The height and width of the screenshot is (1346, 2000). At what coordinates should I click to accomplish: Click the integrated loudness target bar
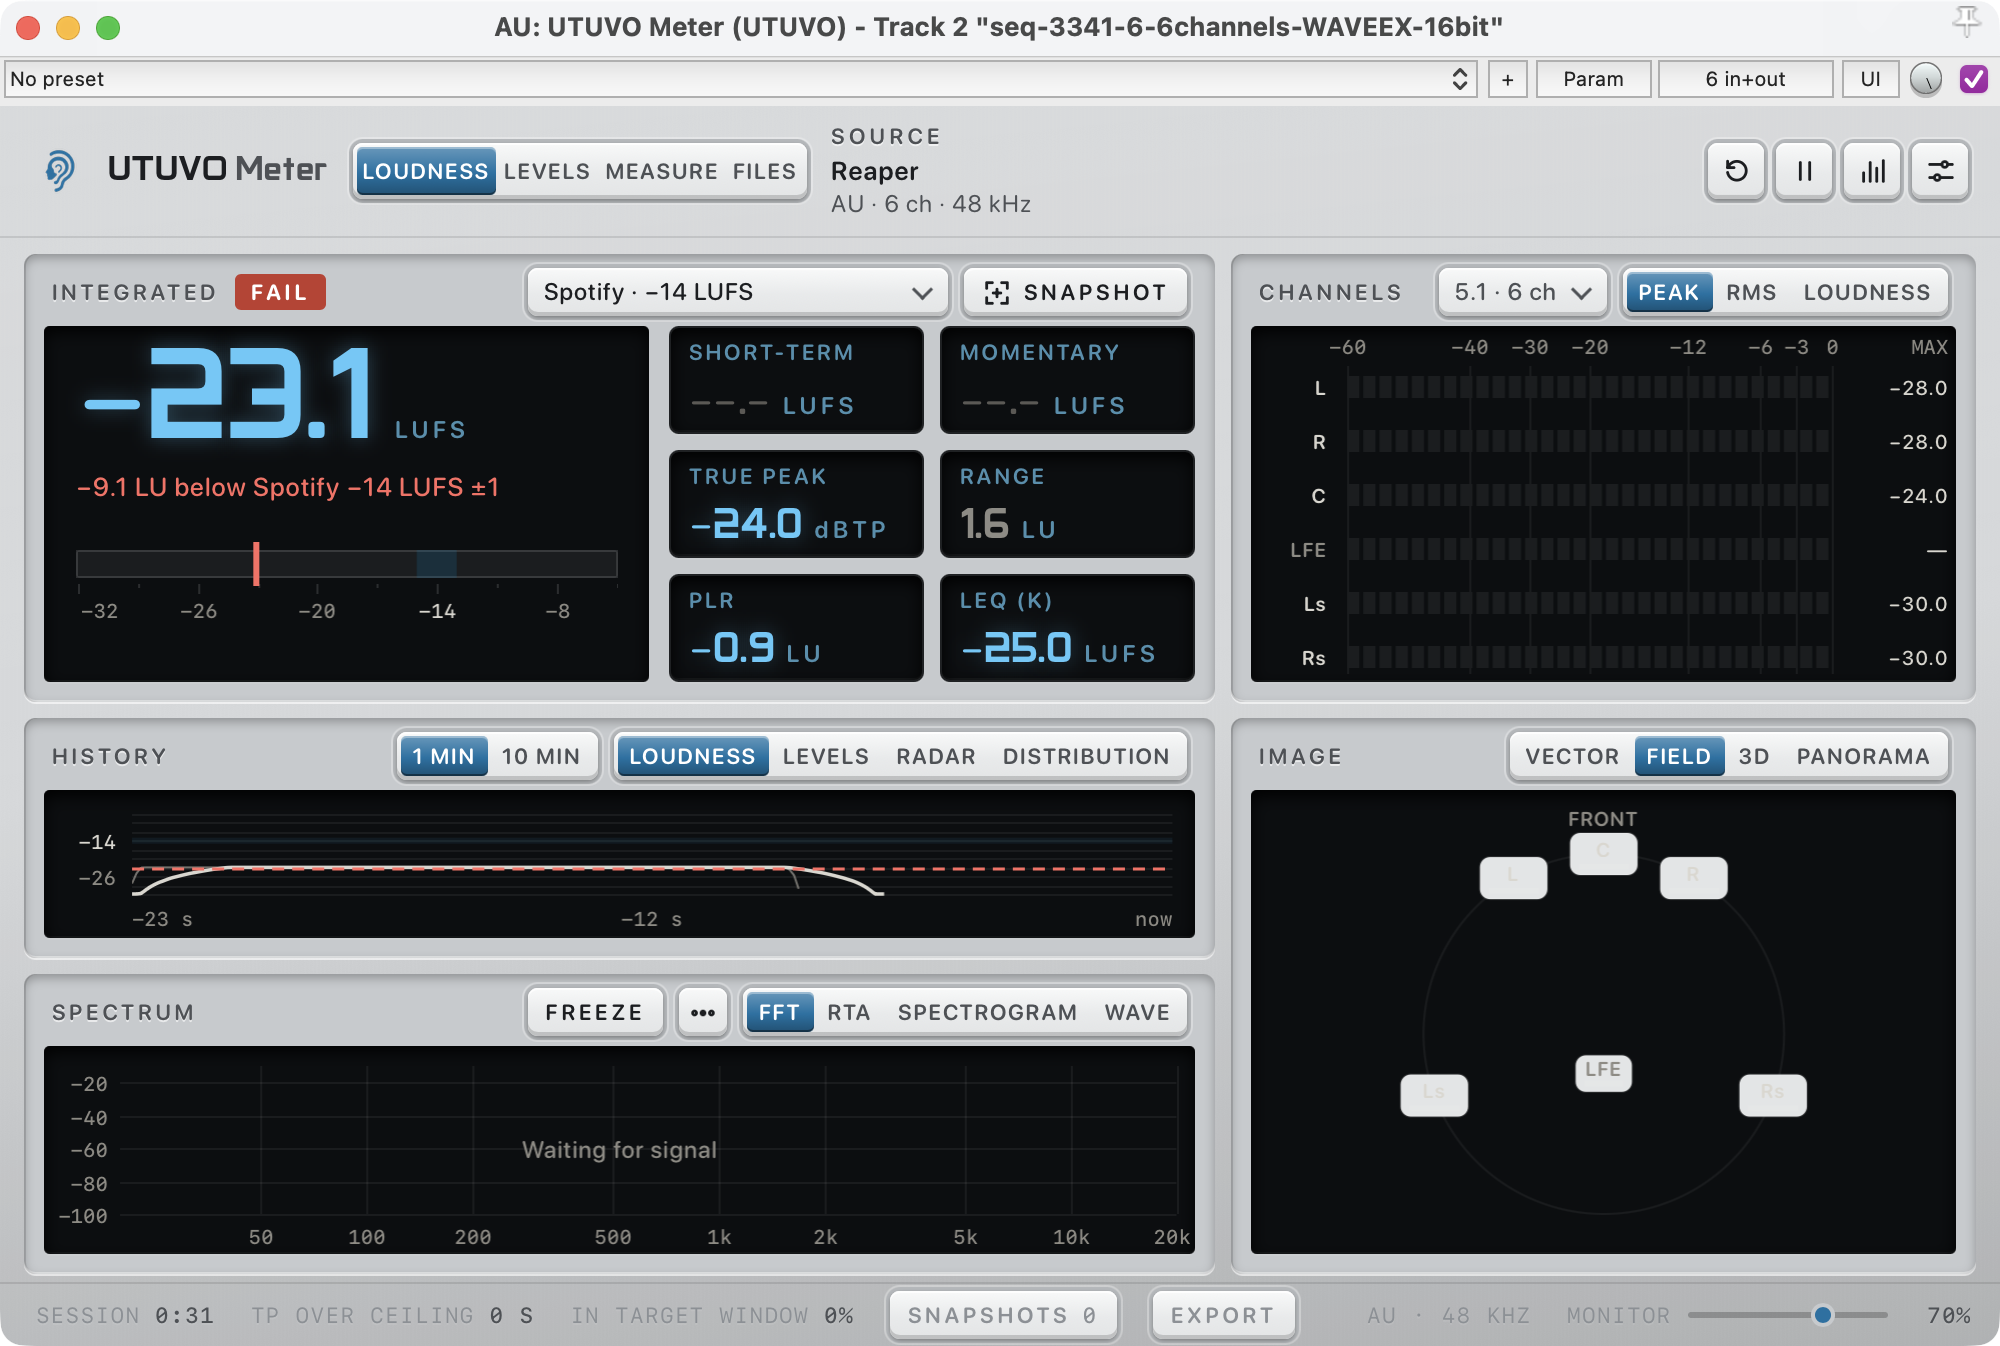coord(346,564)
